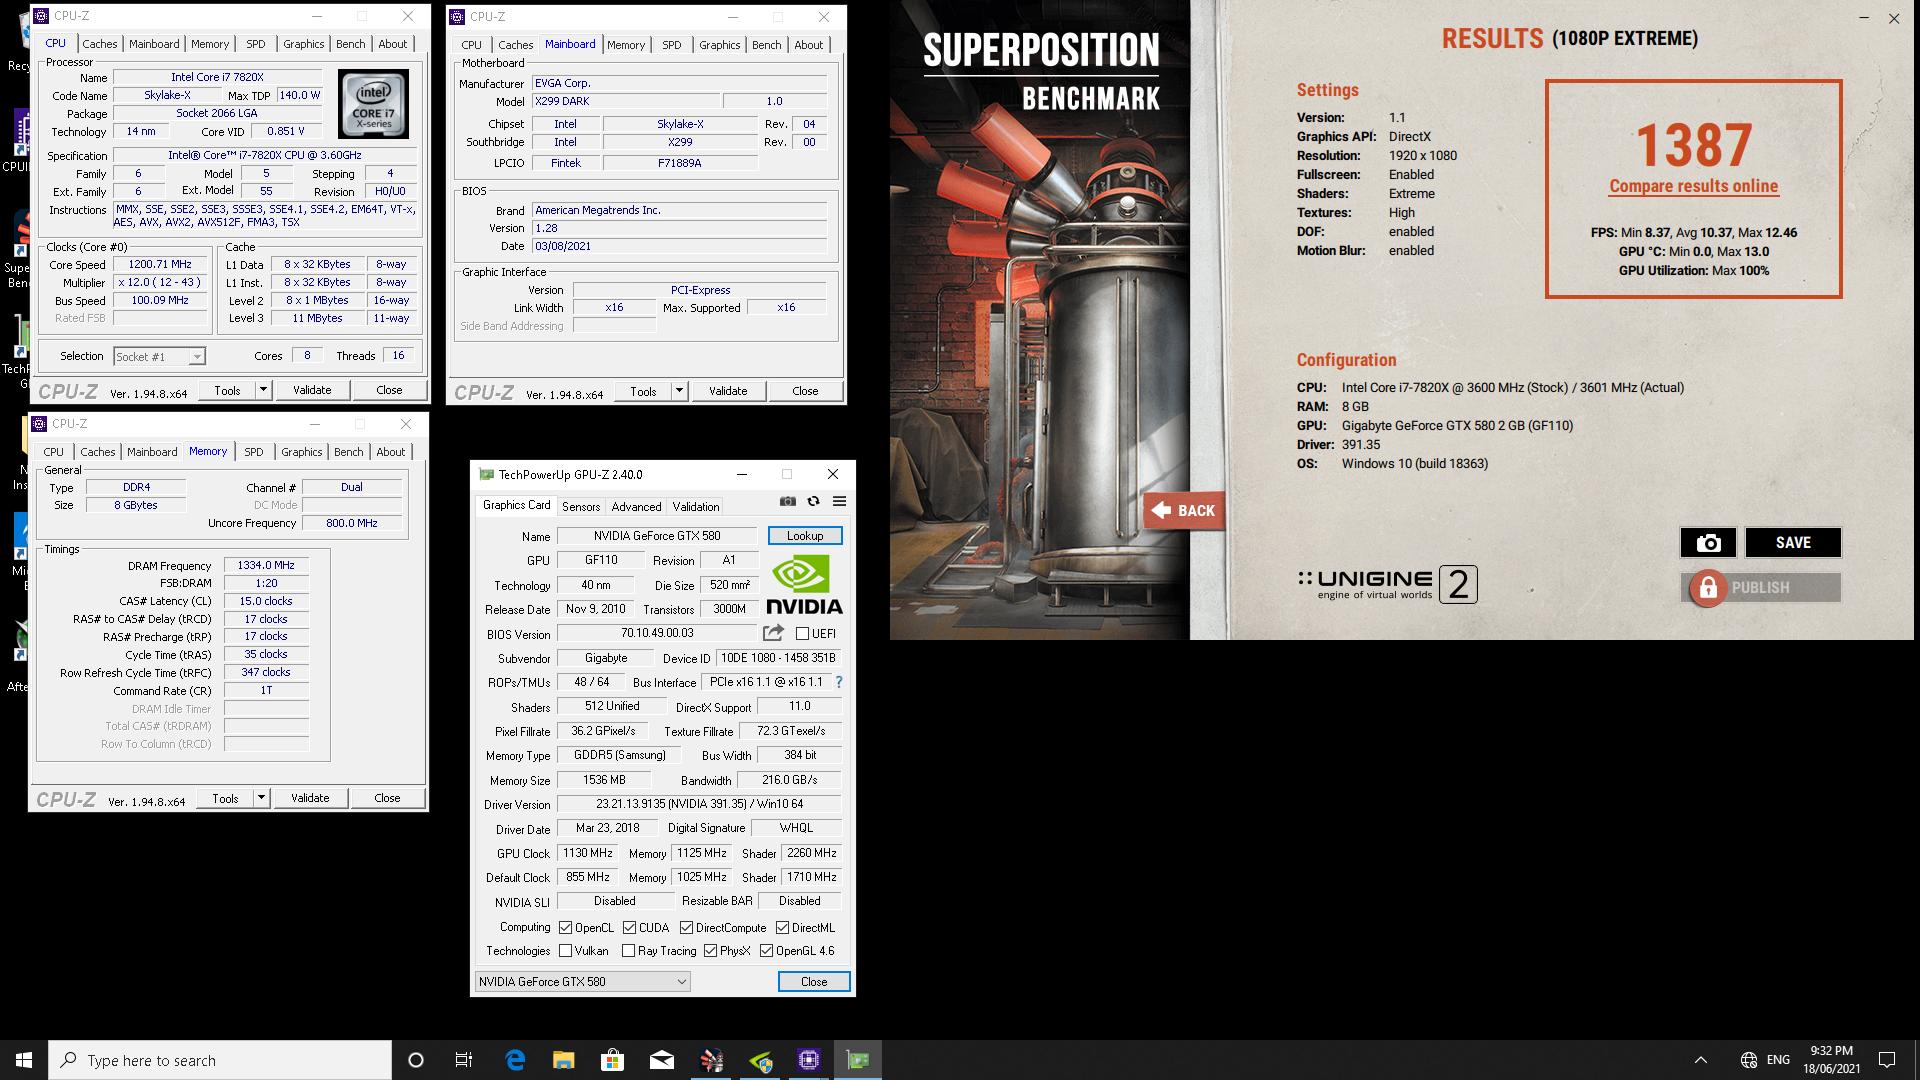
Task: Switch to Advanced tab in GPU-Z
Action: [636, 507]
